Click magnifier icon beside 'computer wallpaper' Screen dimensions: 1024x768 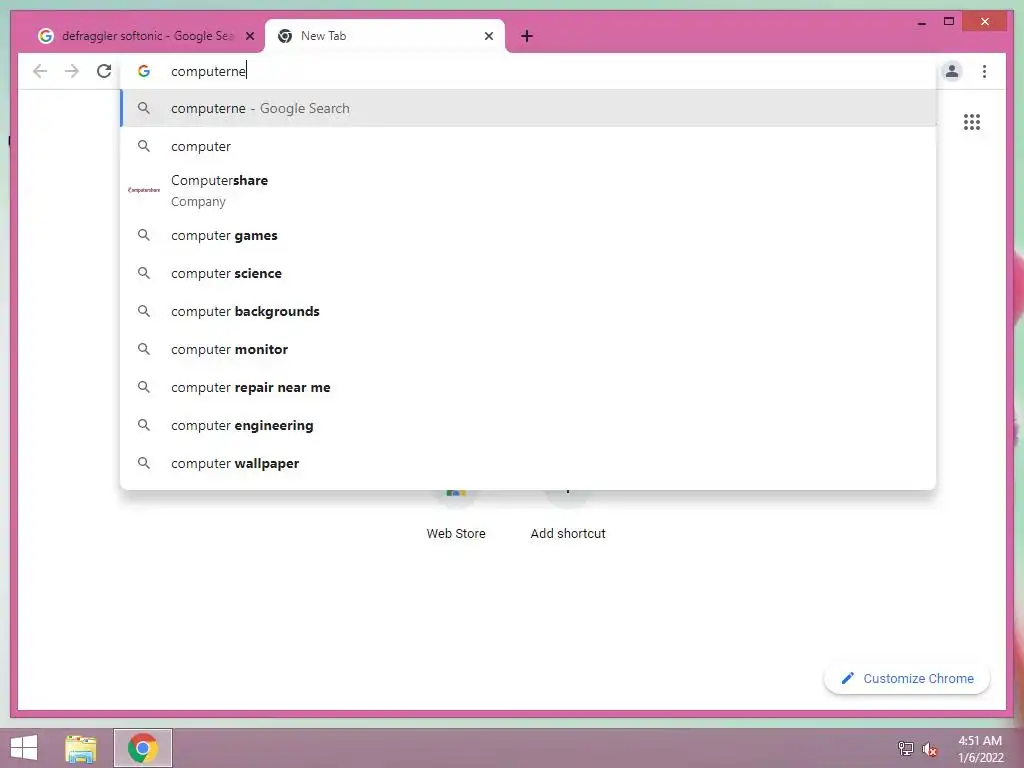pos(144,463)
